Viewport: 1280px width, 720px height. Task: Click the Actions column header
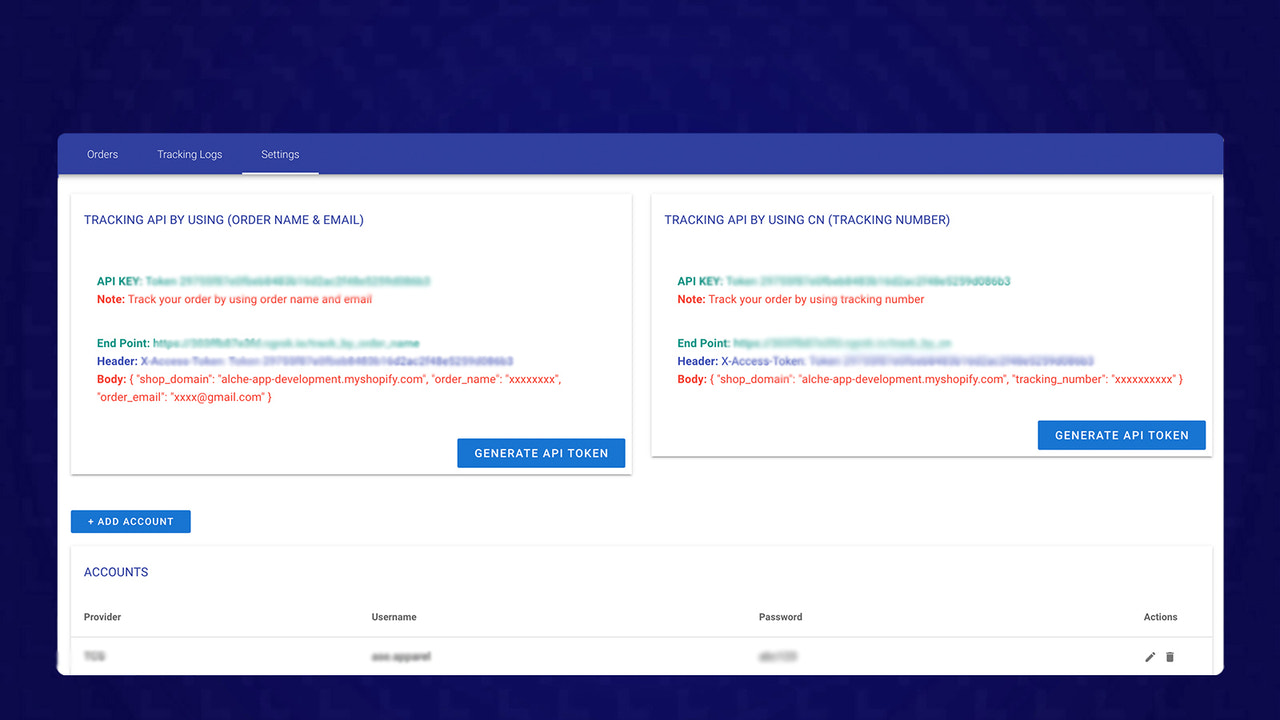click(x=1160, y=617)
